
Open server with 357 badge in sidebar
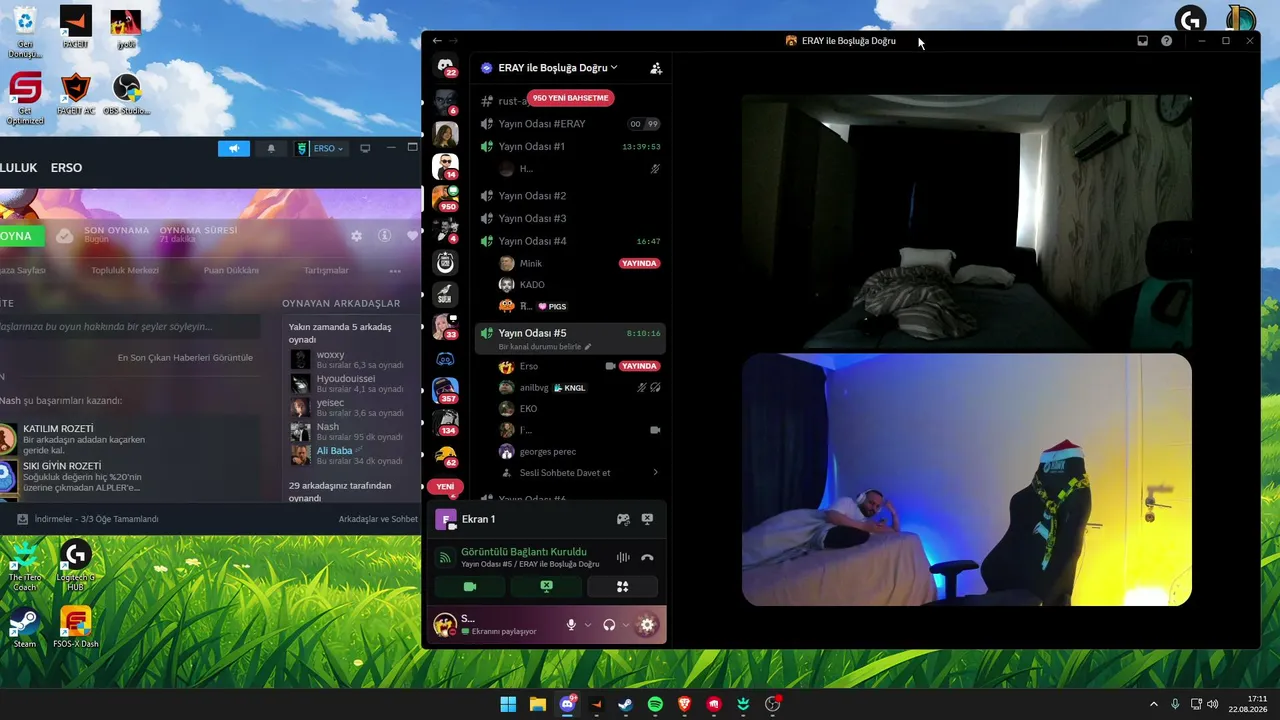pyautogui.click(x=445, y=390)
